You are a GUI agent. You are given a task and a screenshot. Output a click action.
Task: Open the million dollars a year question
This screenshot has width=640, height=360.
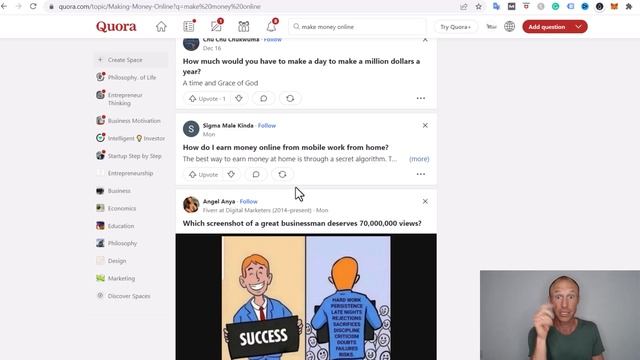(301, 66)
